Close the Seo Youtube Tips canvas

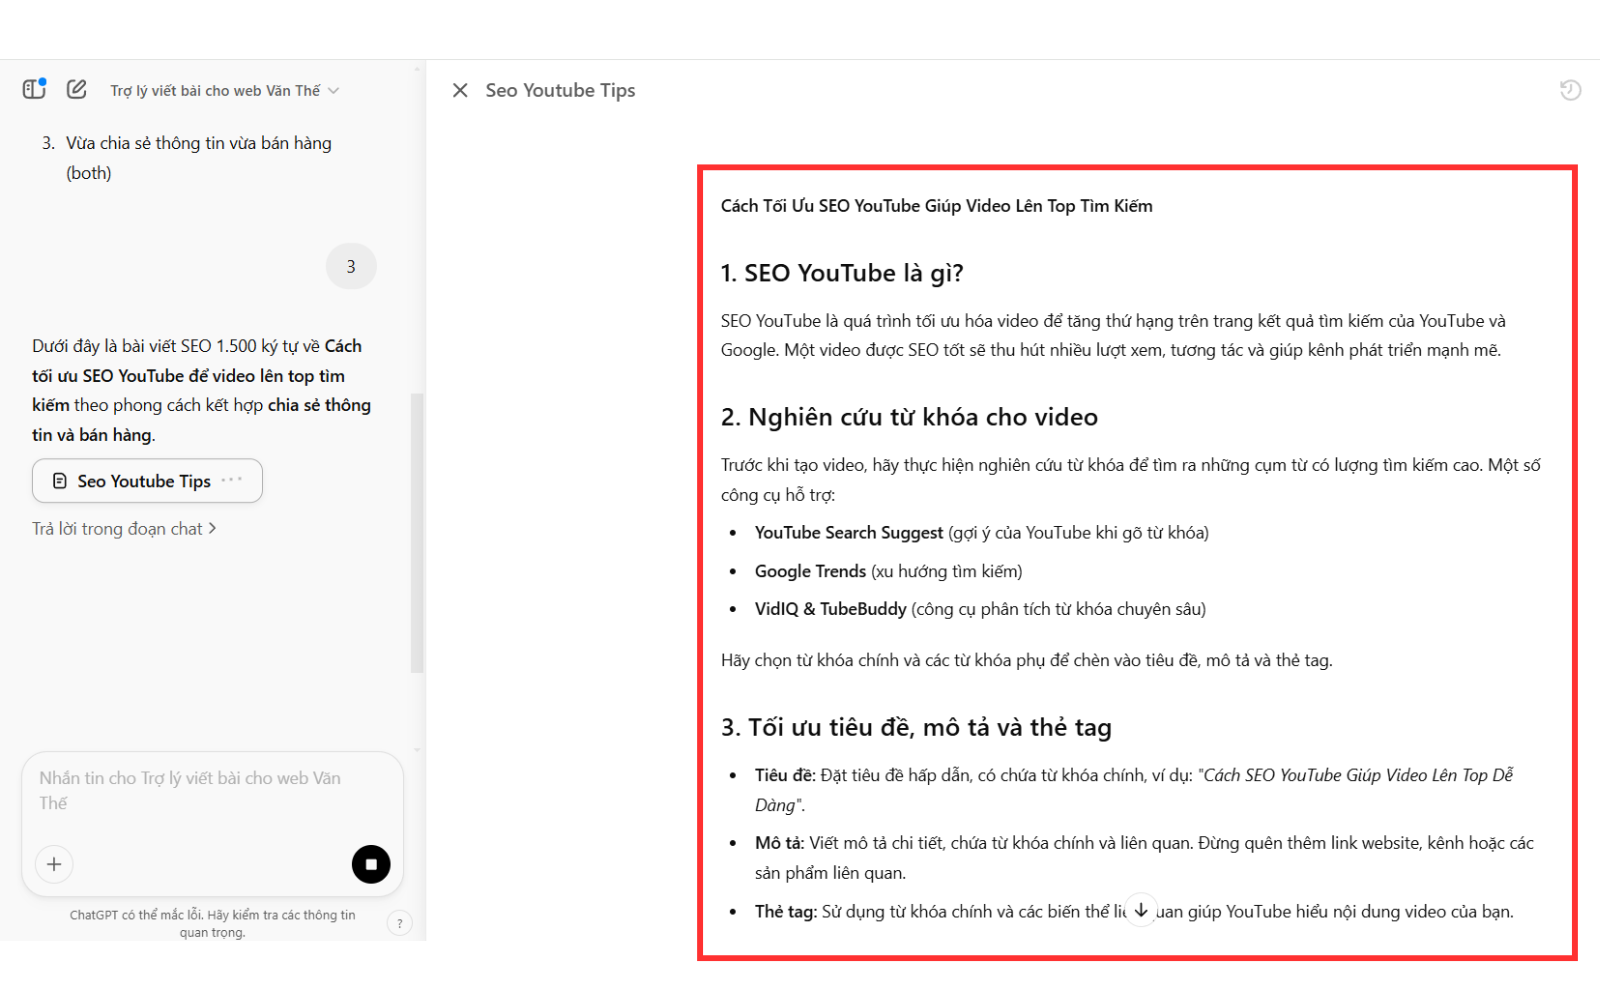click(460, 90)
